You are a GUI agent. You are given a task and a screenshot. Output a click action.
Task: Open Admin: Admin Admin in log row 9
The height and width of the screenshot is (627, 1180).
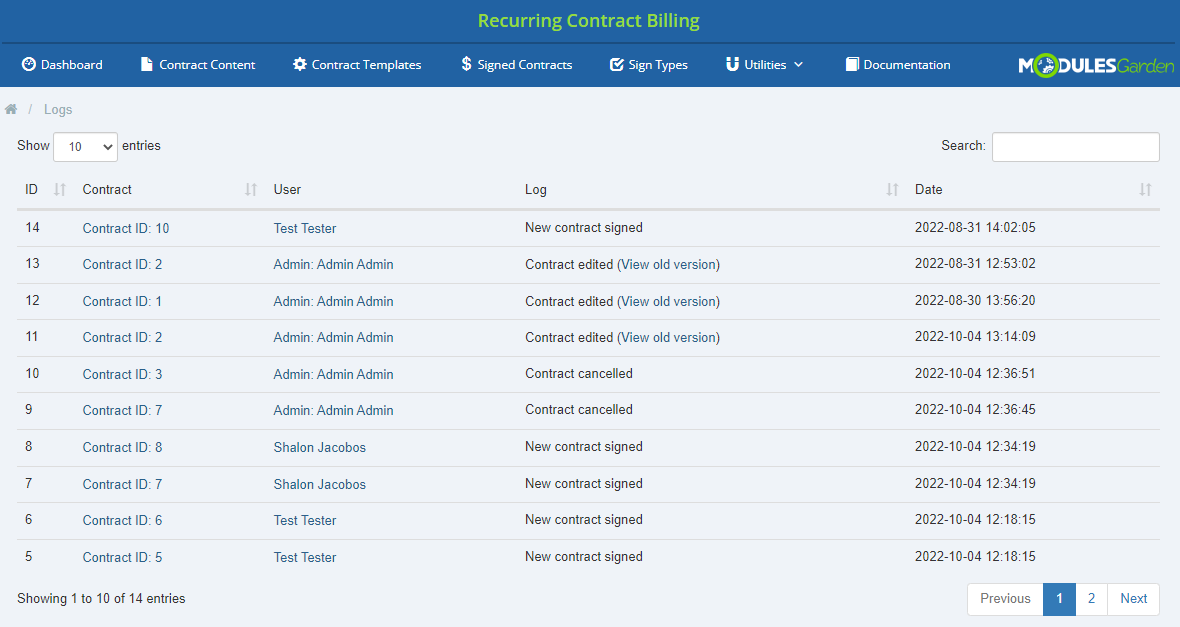pos(333,410)
